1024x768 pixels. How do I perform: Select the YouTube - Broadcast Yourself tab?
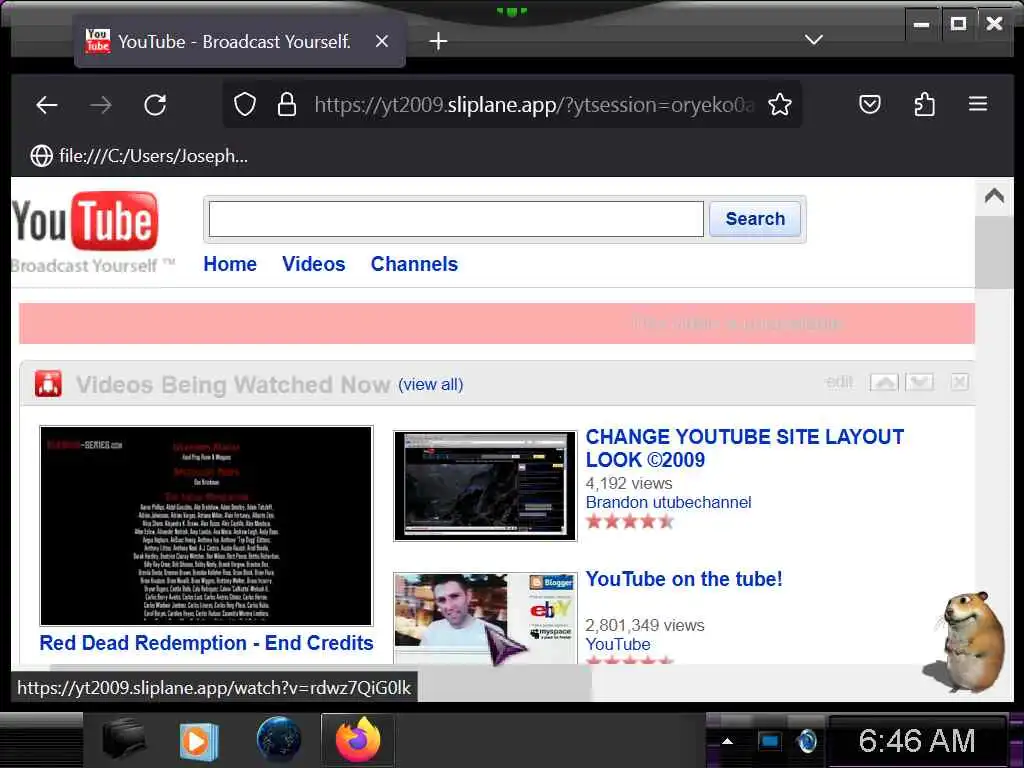[x=239, y=41]
